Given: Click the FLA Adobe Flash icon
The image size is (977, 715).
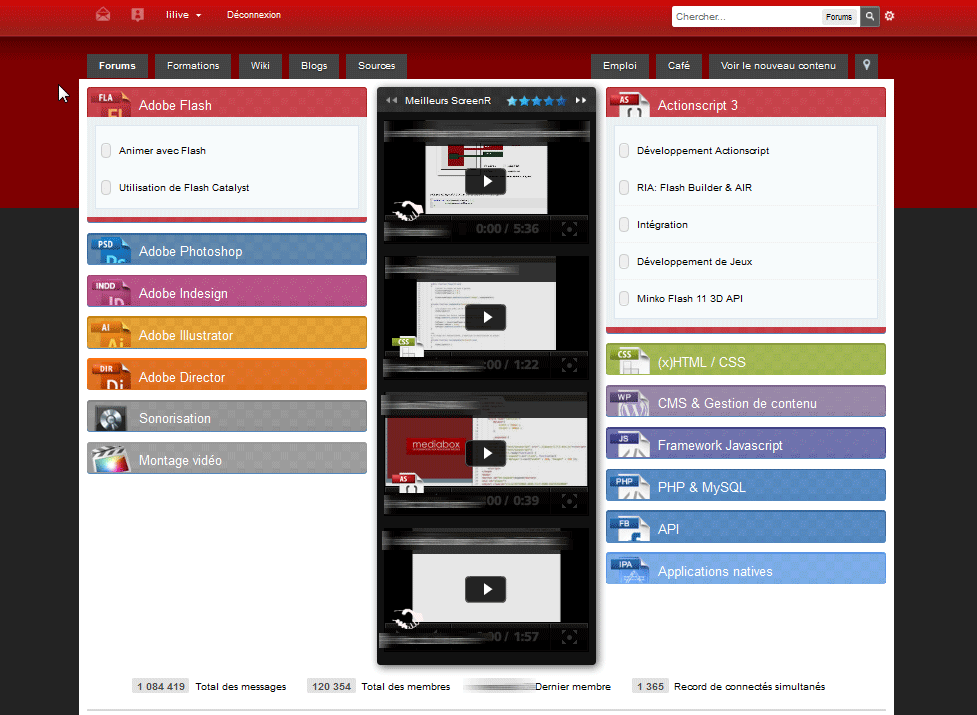Looking at the screenshot, I should point(110,104).
